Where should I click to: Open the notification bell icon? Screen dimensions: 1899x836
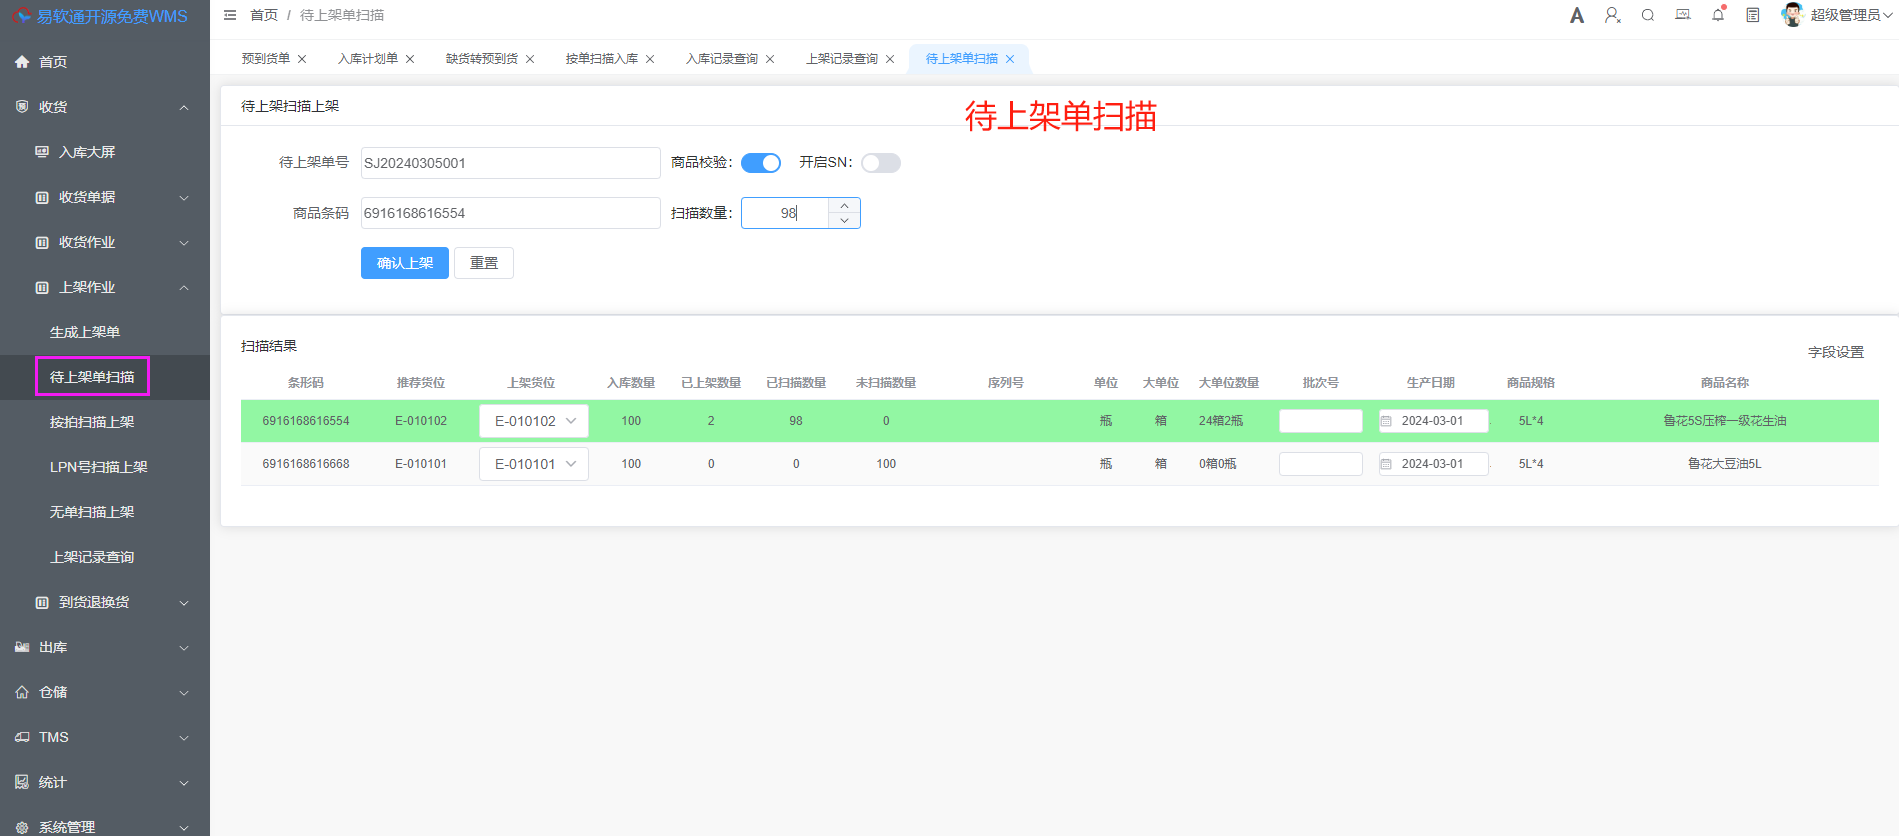1718,15
